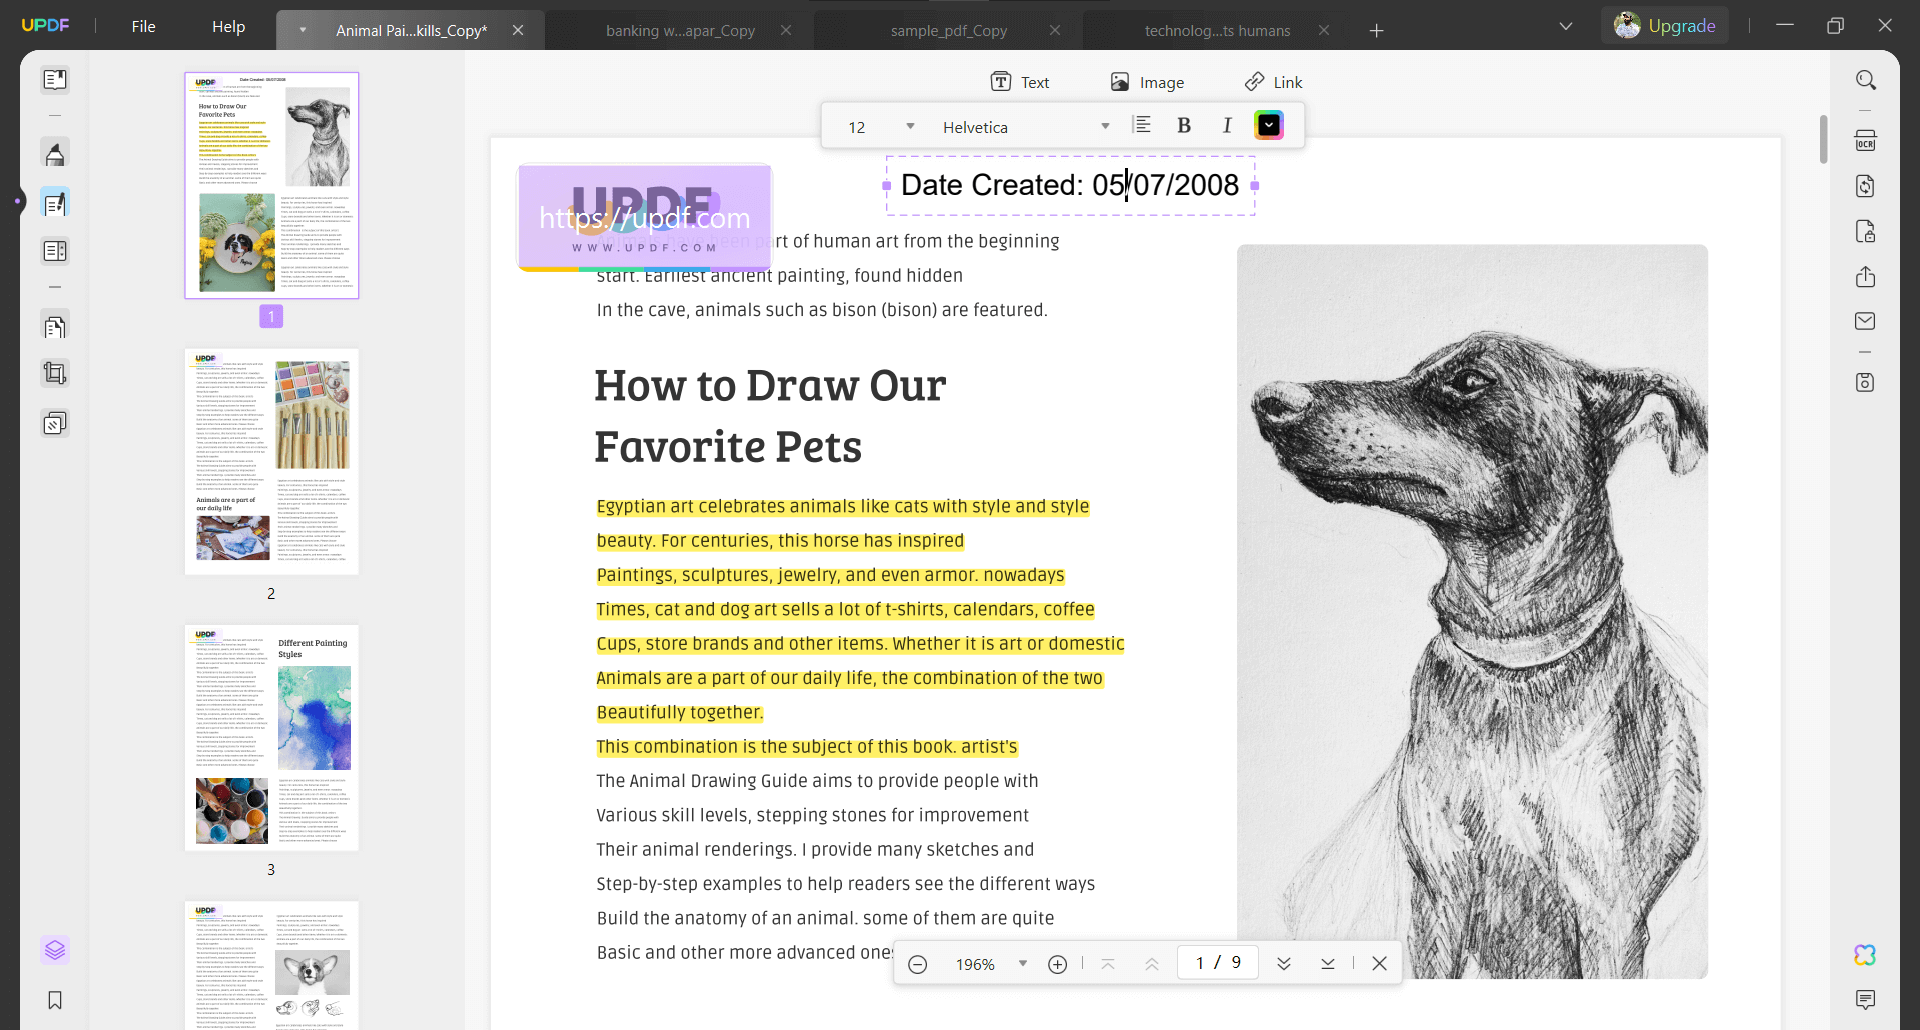
Task: Open the Link tool
Action: tap(1273, 81)
